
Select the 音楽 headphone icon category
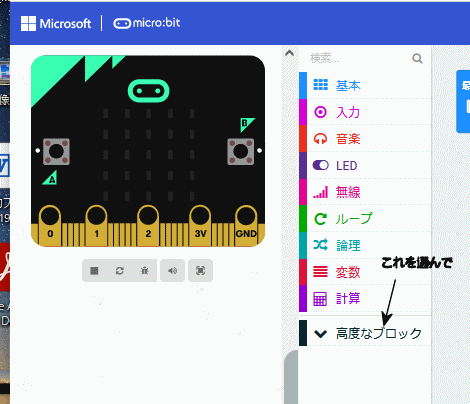point(365,139)
